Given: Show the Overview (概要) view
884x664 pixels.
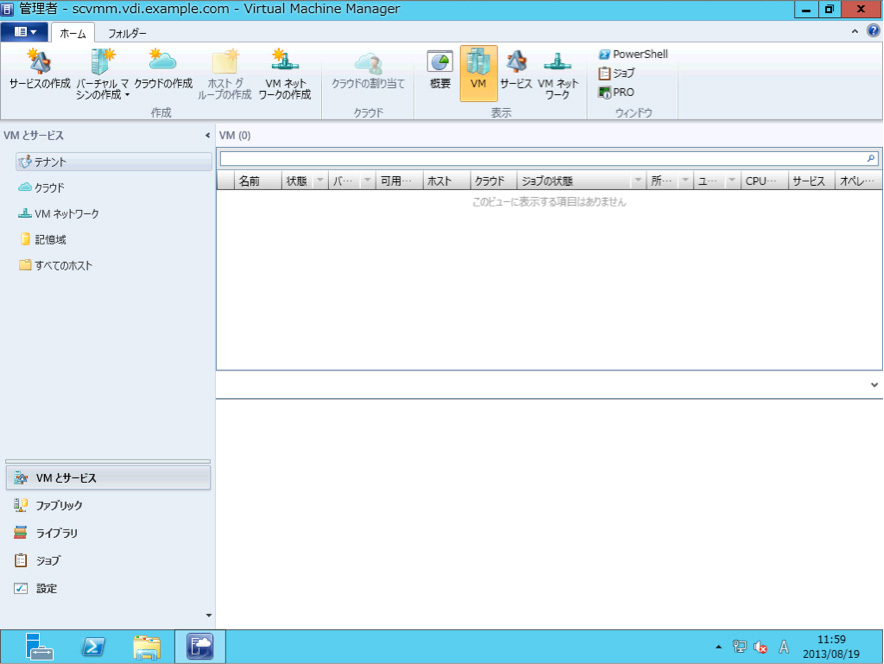Looking at the screenshot, I should (440, 70).
